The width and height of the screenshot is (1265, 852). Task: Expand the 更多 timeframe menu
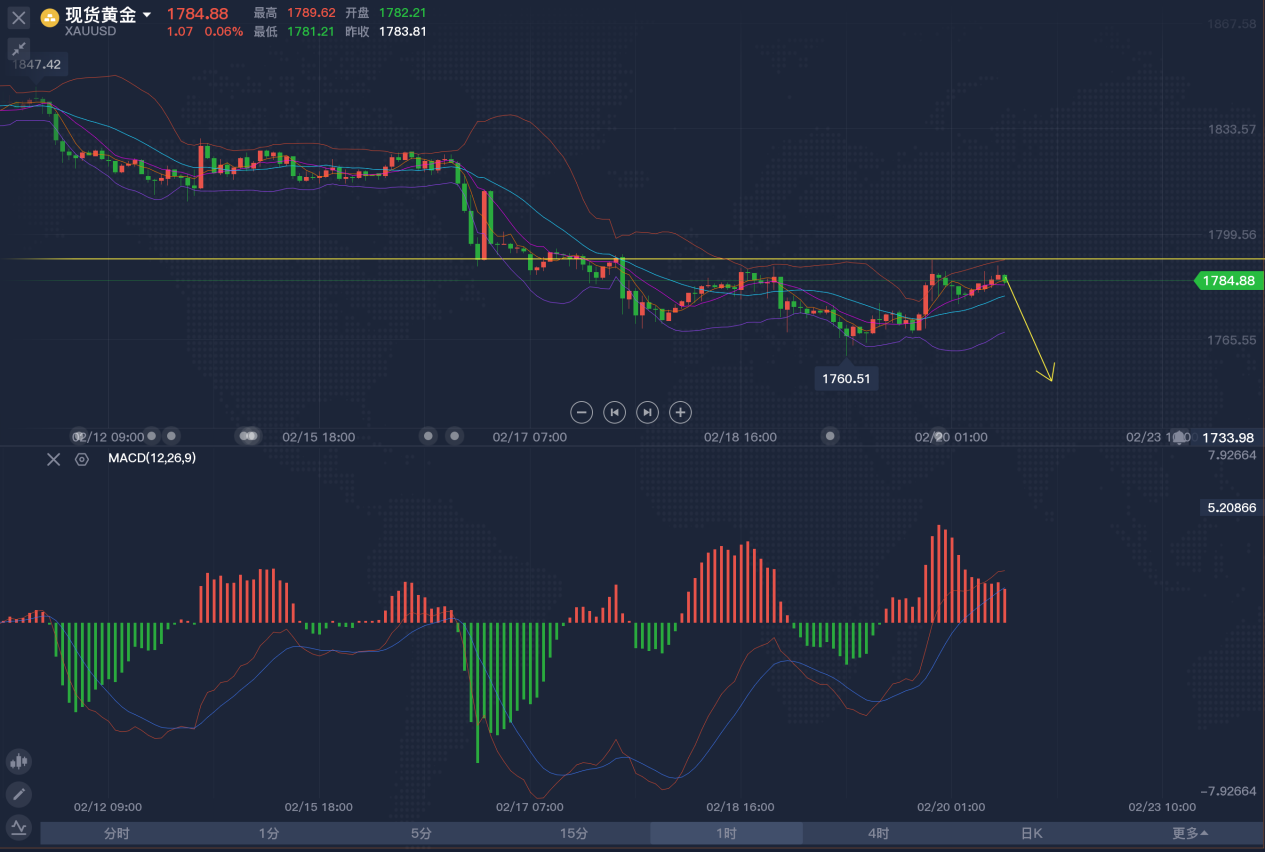click(x=1190, y=833)
